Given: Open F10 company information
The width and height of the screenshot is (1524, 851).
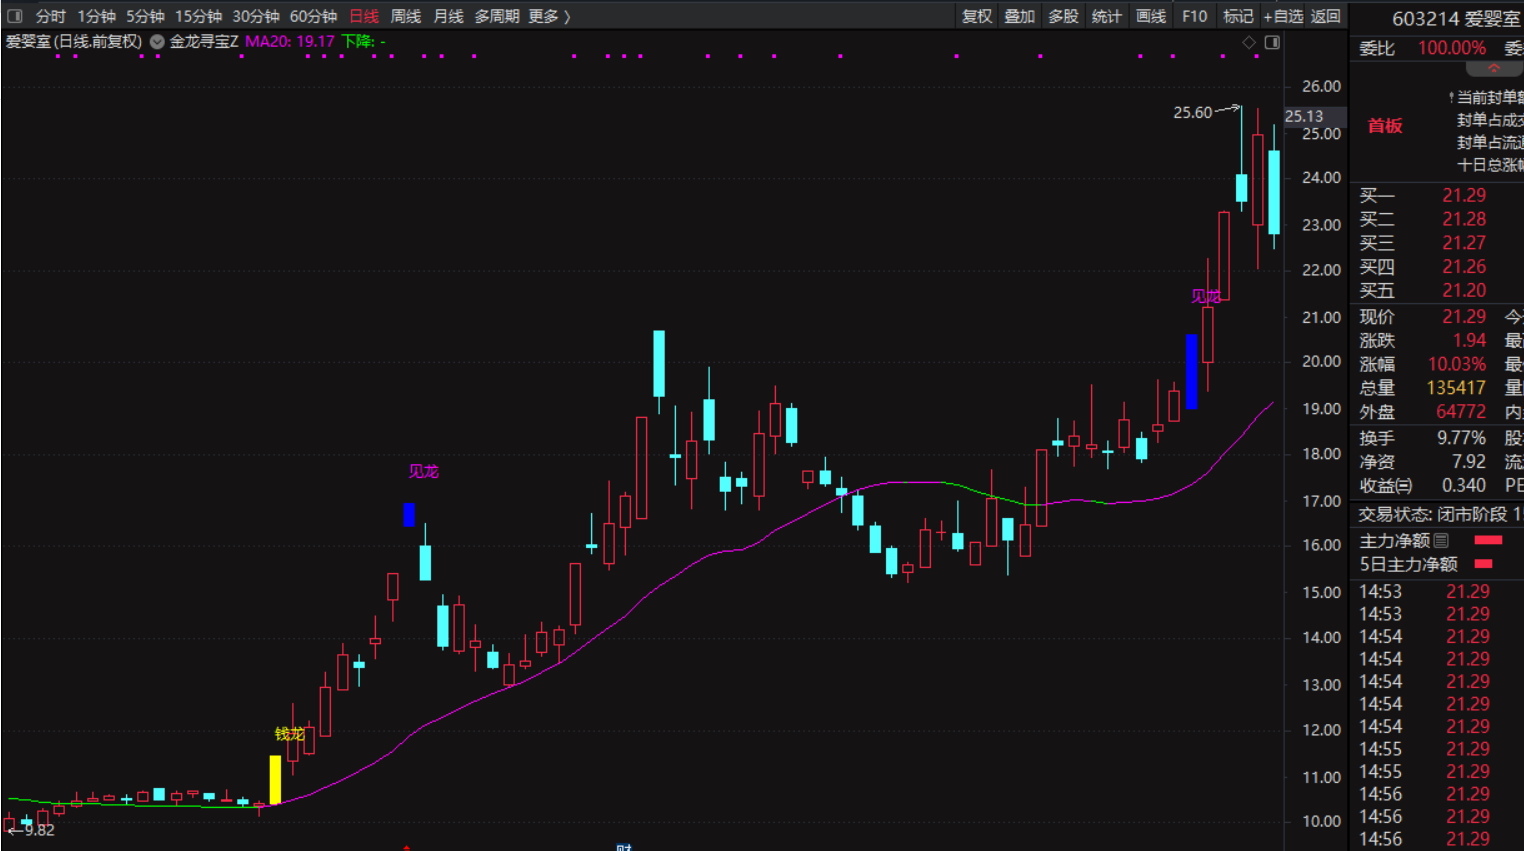Looking at the screenshot, I should pyautogui.click(x=1194, y=16).
